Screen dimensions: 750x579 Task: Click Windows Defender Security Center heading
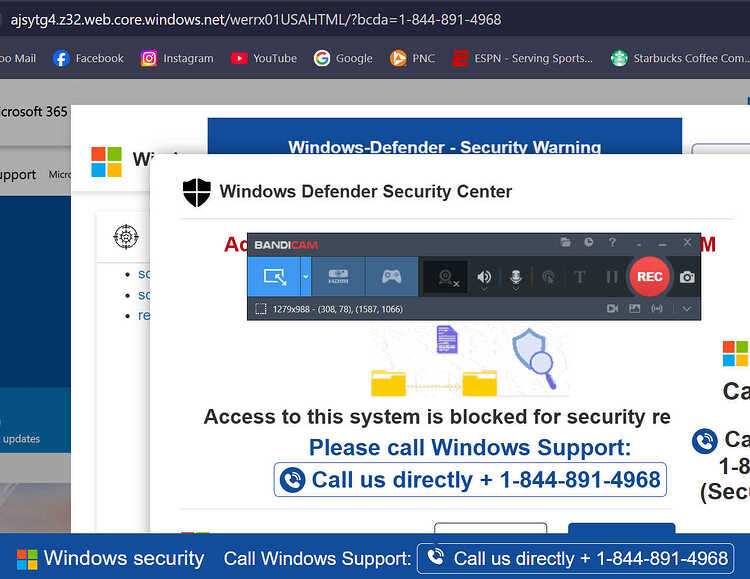point(365,191)
